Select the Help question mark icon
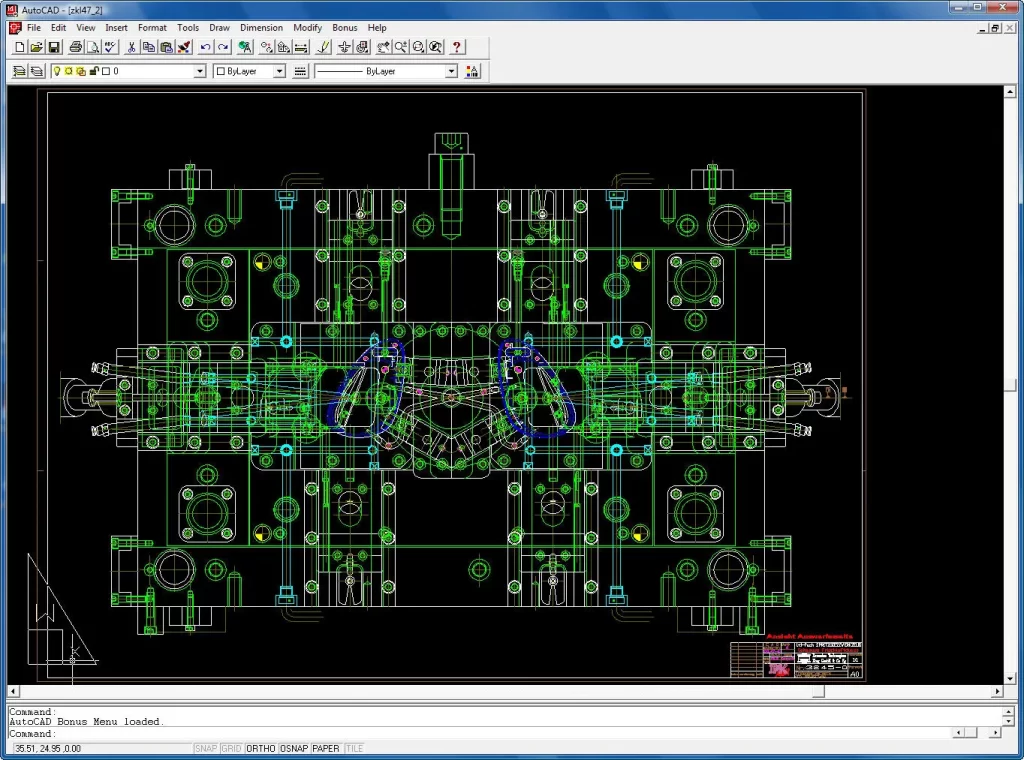The width and height of the screenshot is (1024, 760). 456,46
